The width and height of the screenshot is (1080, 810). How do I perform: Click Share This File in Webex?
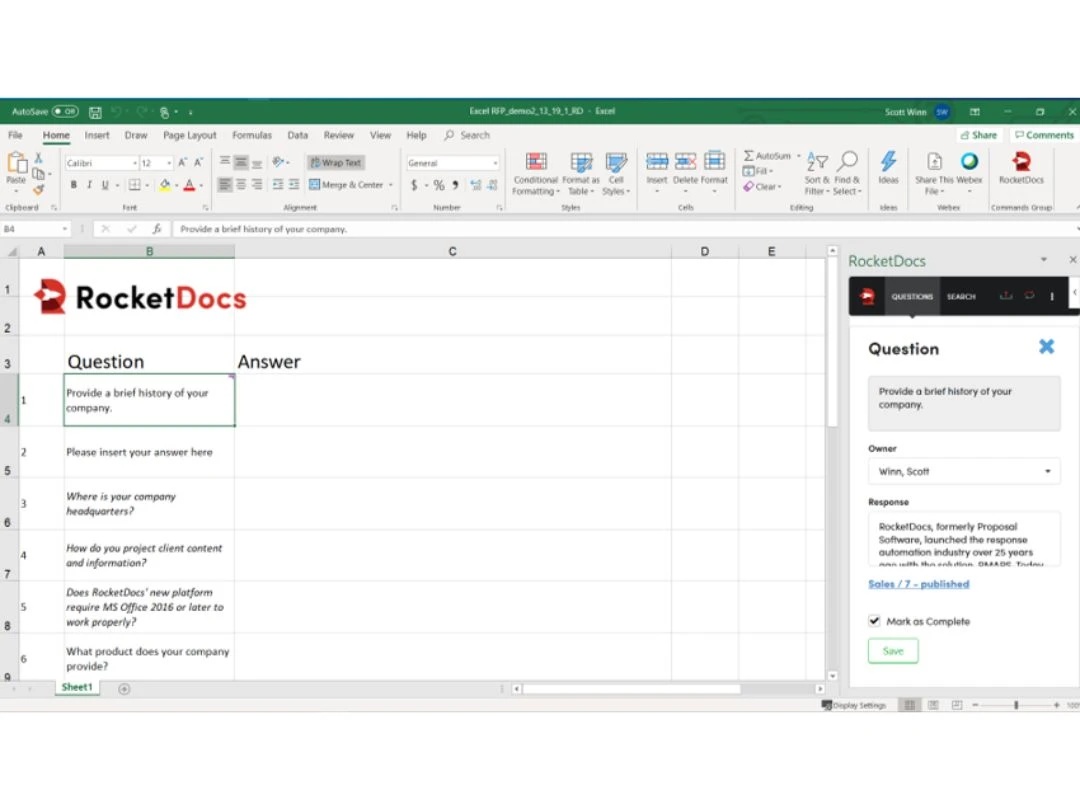934,174
